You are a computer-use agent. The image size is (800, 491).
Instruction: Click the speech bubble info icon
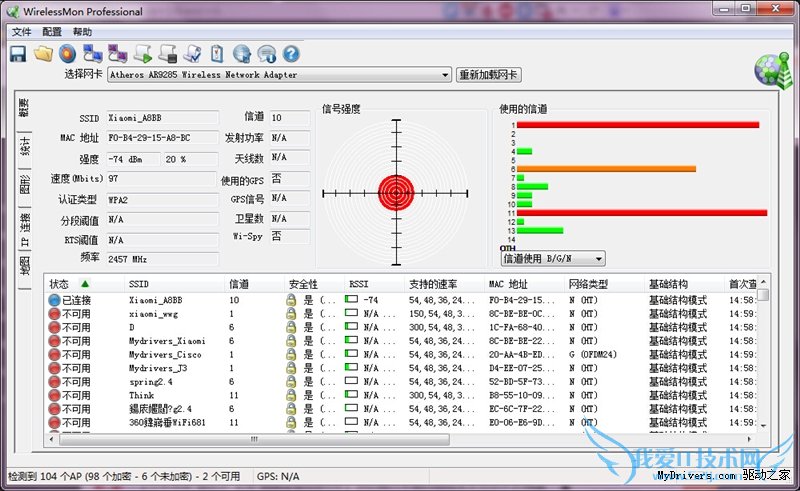pos(266,54)
